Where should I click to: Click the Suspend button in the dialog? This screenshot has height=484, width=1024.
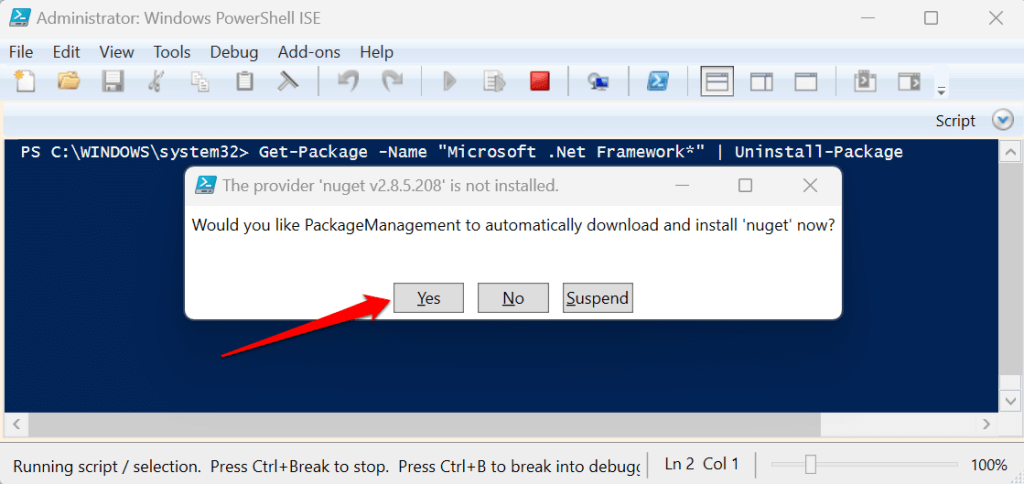(x=597, y=298)
